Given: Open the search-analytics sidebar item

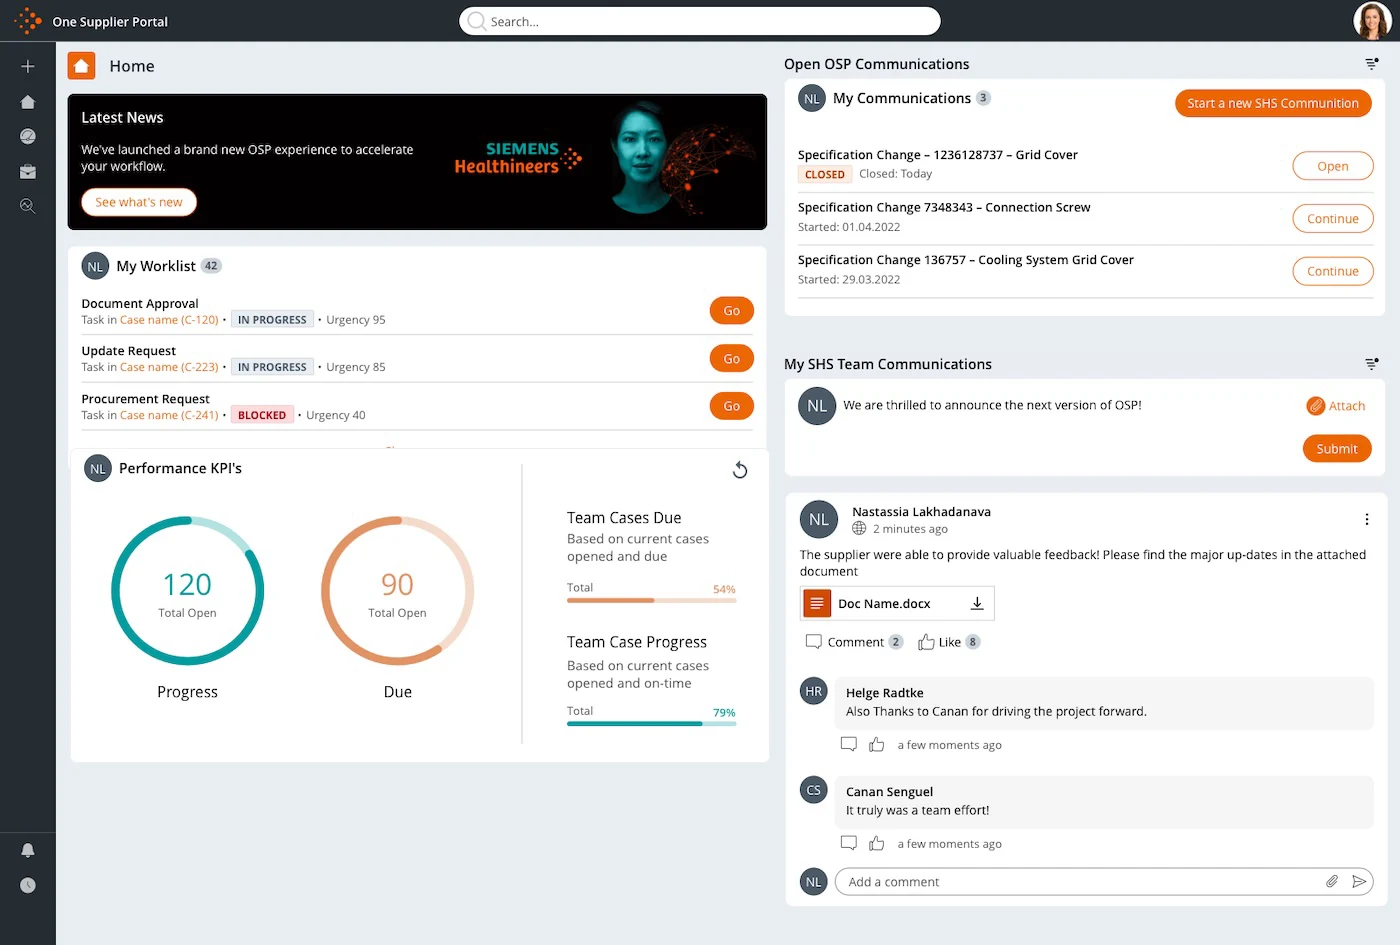Looking at the screenshot, I should point(28,206).
